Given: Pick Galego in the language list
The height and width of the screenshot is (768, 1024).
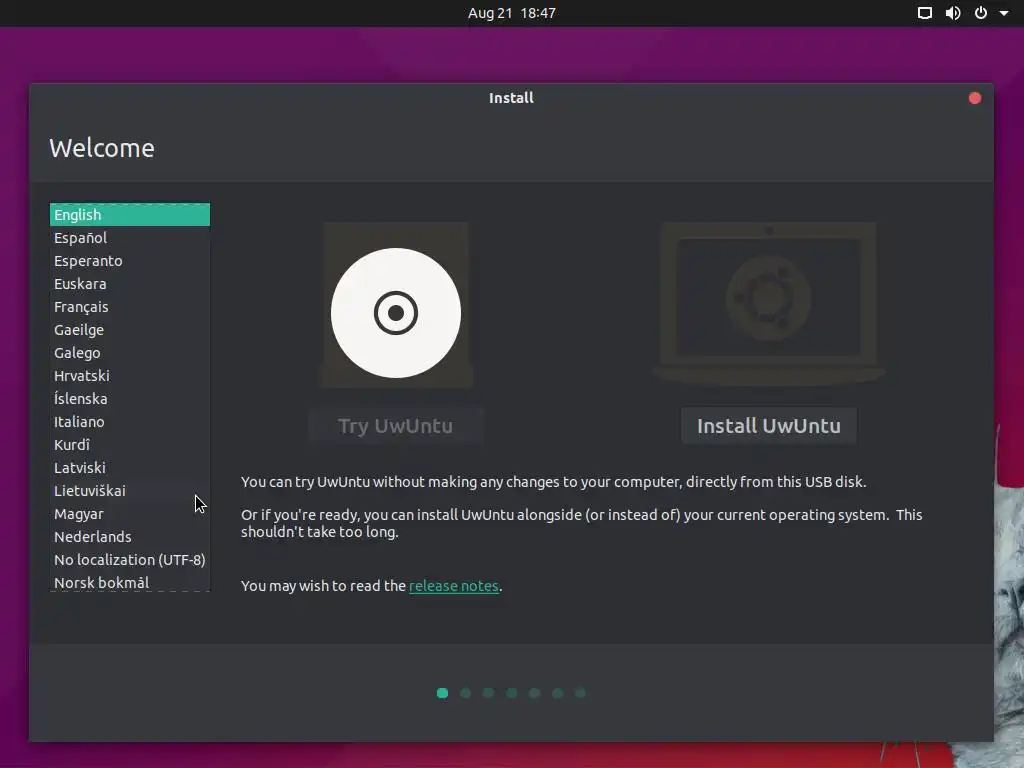Looking at the screenshot, I should click(130, 353).
